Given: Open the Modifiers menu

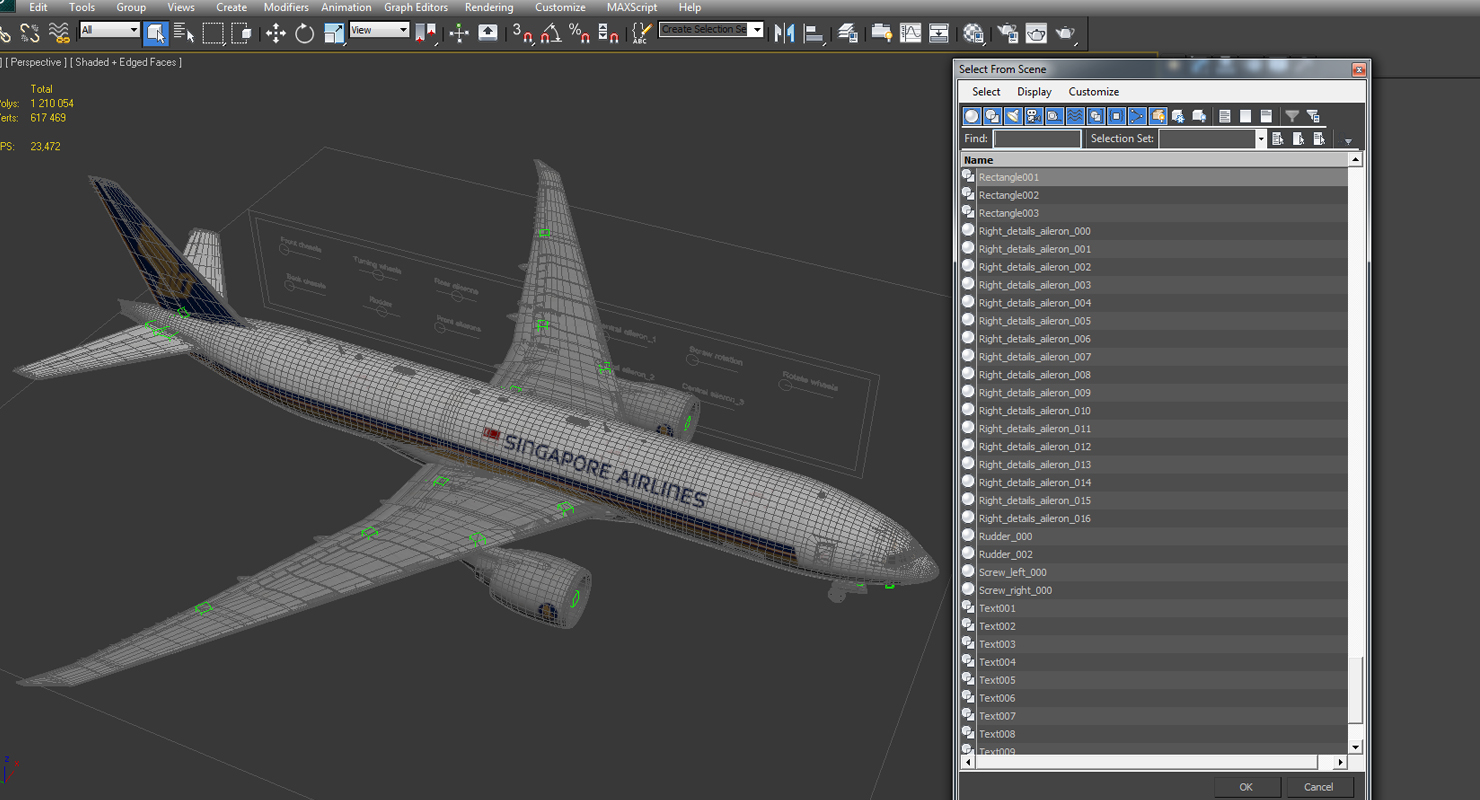Looking at the screenshot, I should (x=286, y=7).
